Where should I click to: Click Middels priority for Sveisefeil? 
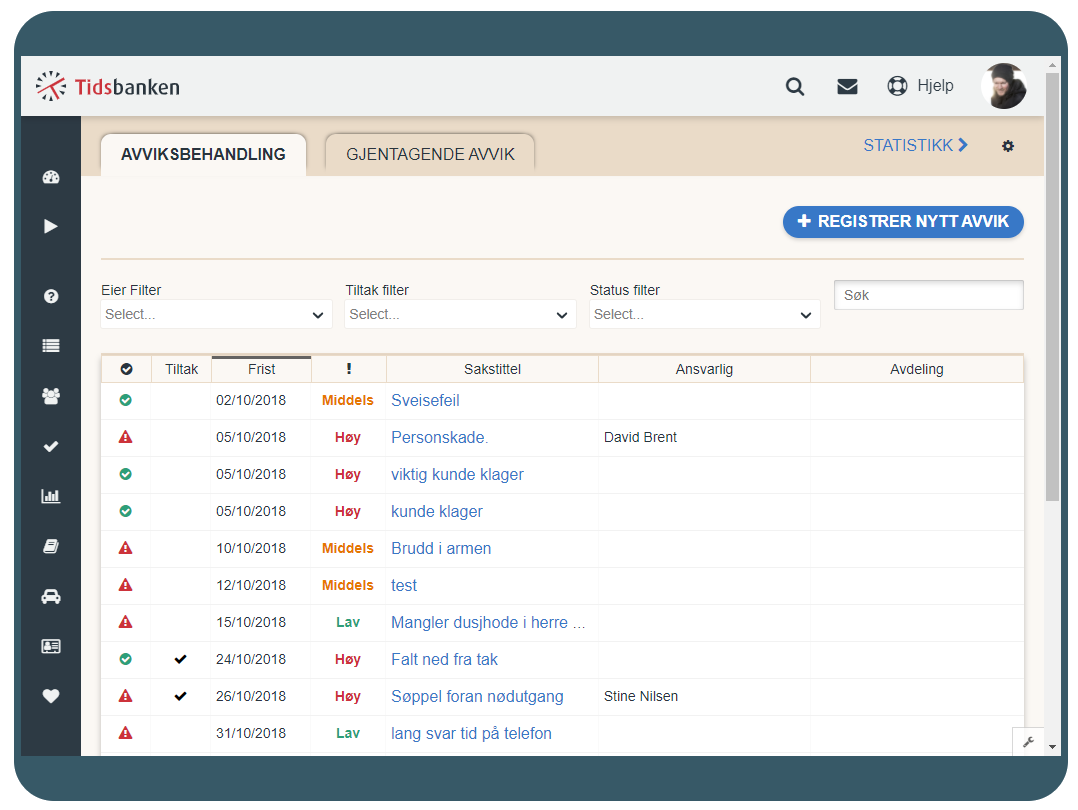[348, 400]
